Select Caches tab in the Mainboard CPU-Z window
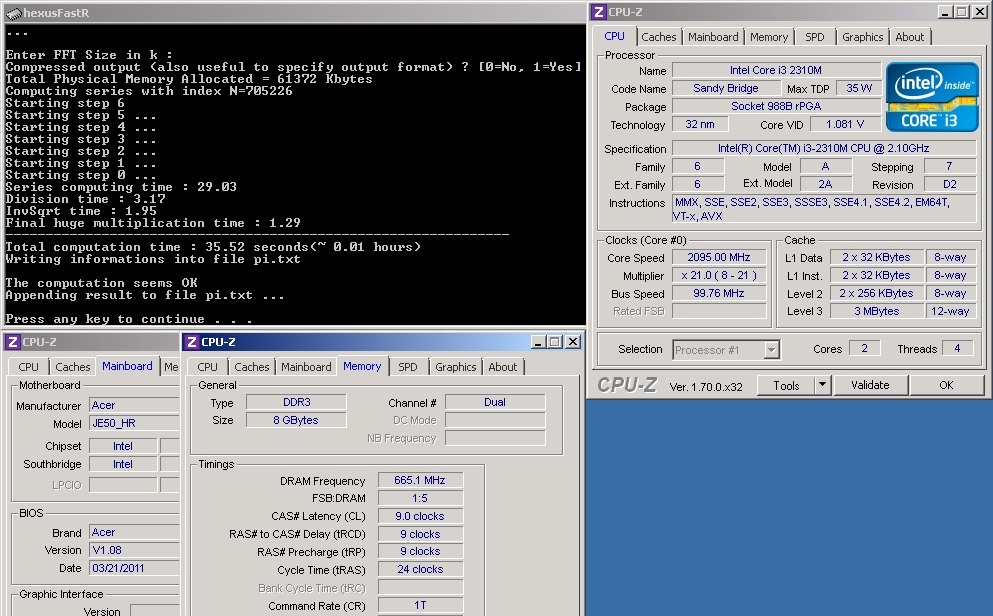 72,367
